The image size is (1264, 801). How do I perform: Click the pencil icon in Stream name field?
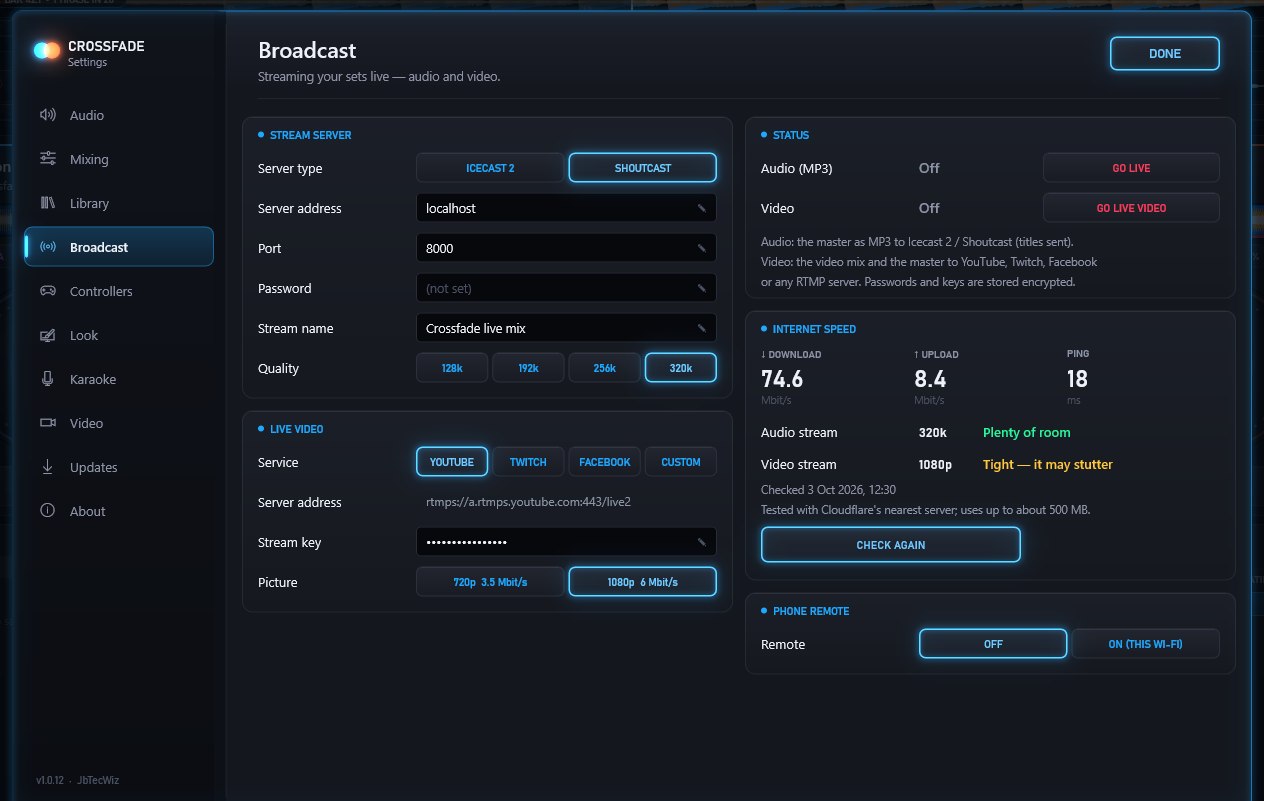click(x=702, y=328)
